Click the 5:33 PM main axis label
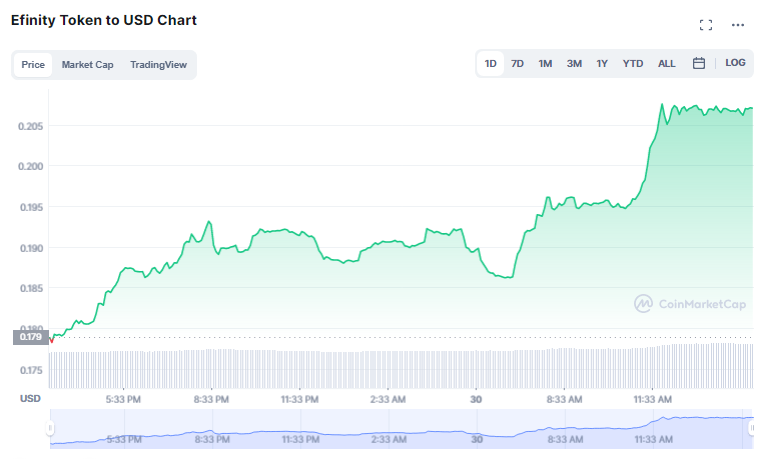766x459 pixels. [123, 399]
